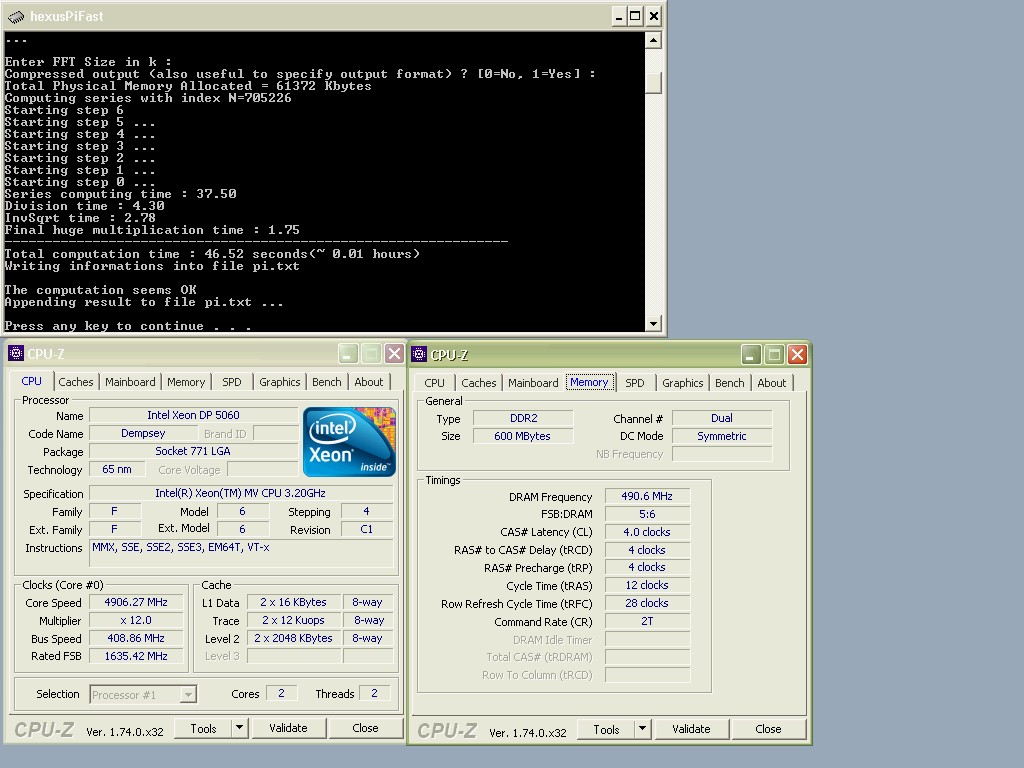1024x768 pixels.
Task: Switch to CPU tab in right CPU-Z
Action: pyautogui.click(x=434, y=383)
